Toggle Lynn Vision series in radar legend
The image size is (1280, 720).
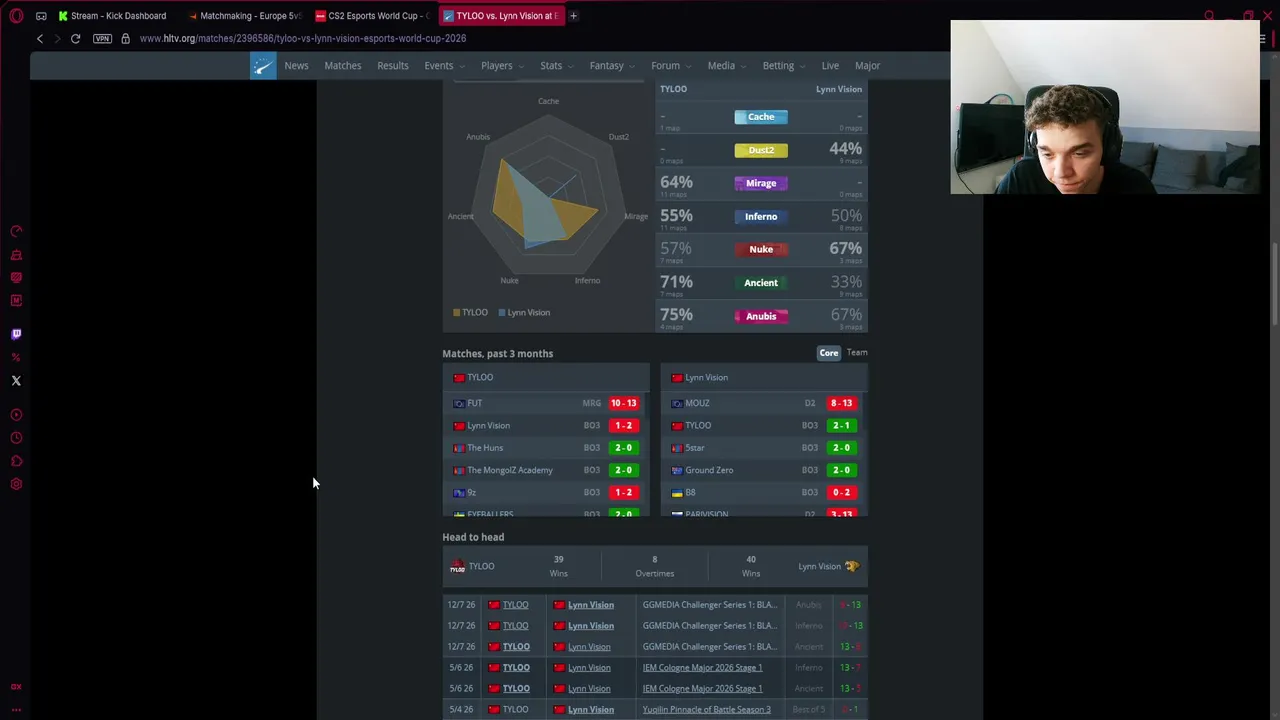click(524, 312)
